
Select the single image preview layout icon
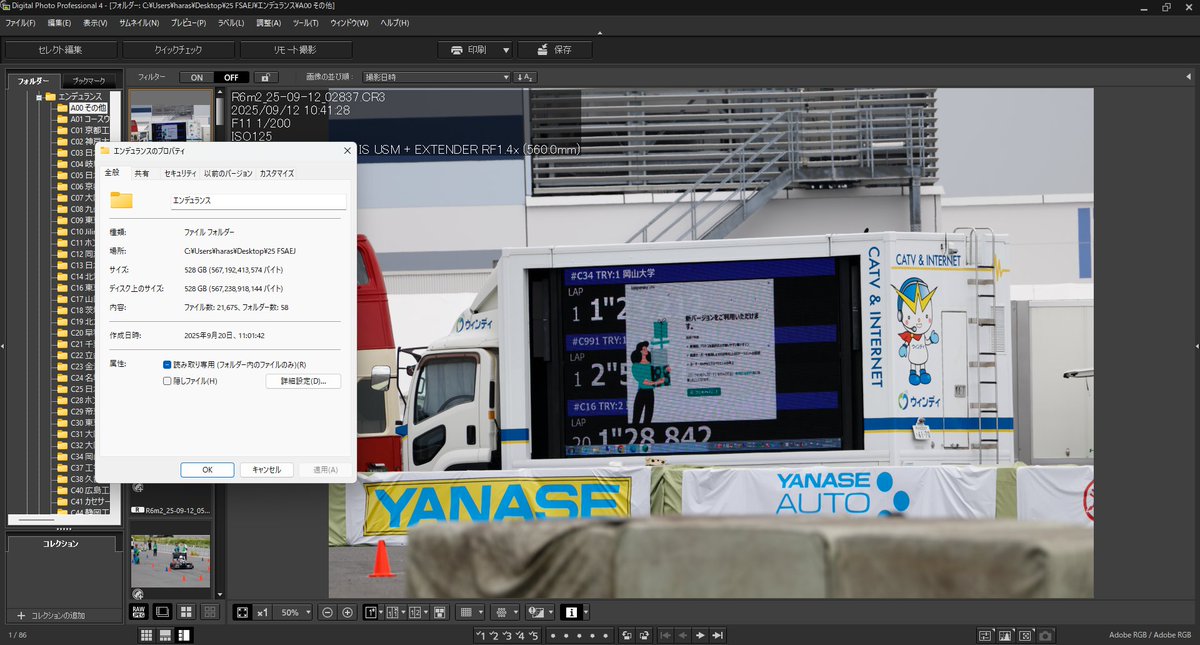(161, 612)
